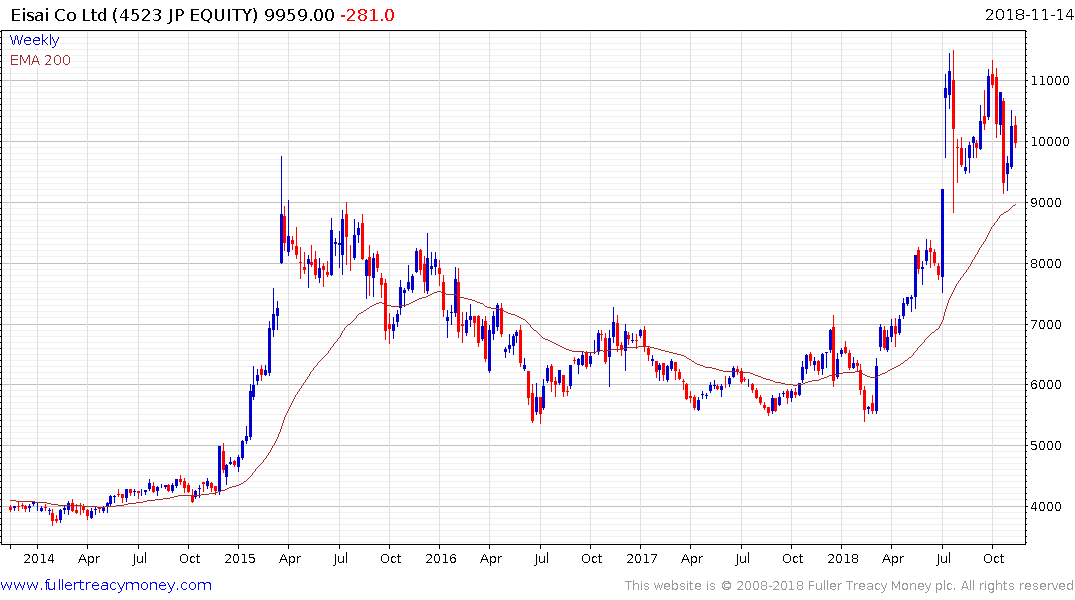Click the date 2018-11-14

pos(1028,15)
